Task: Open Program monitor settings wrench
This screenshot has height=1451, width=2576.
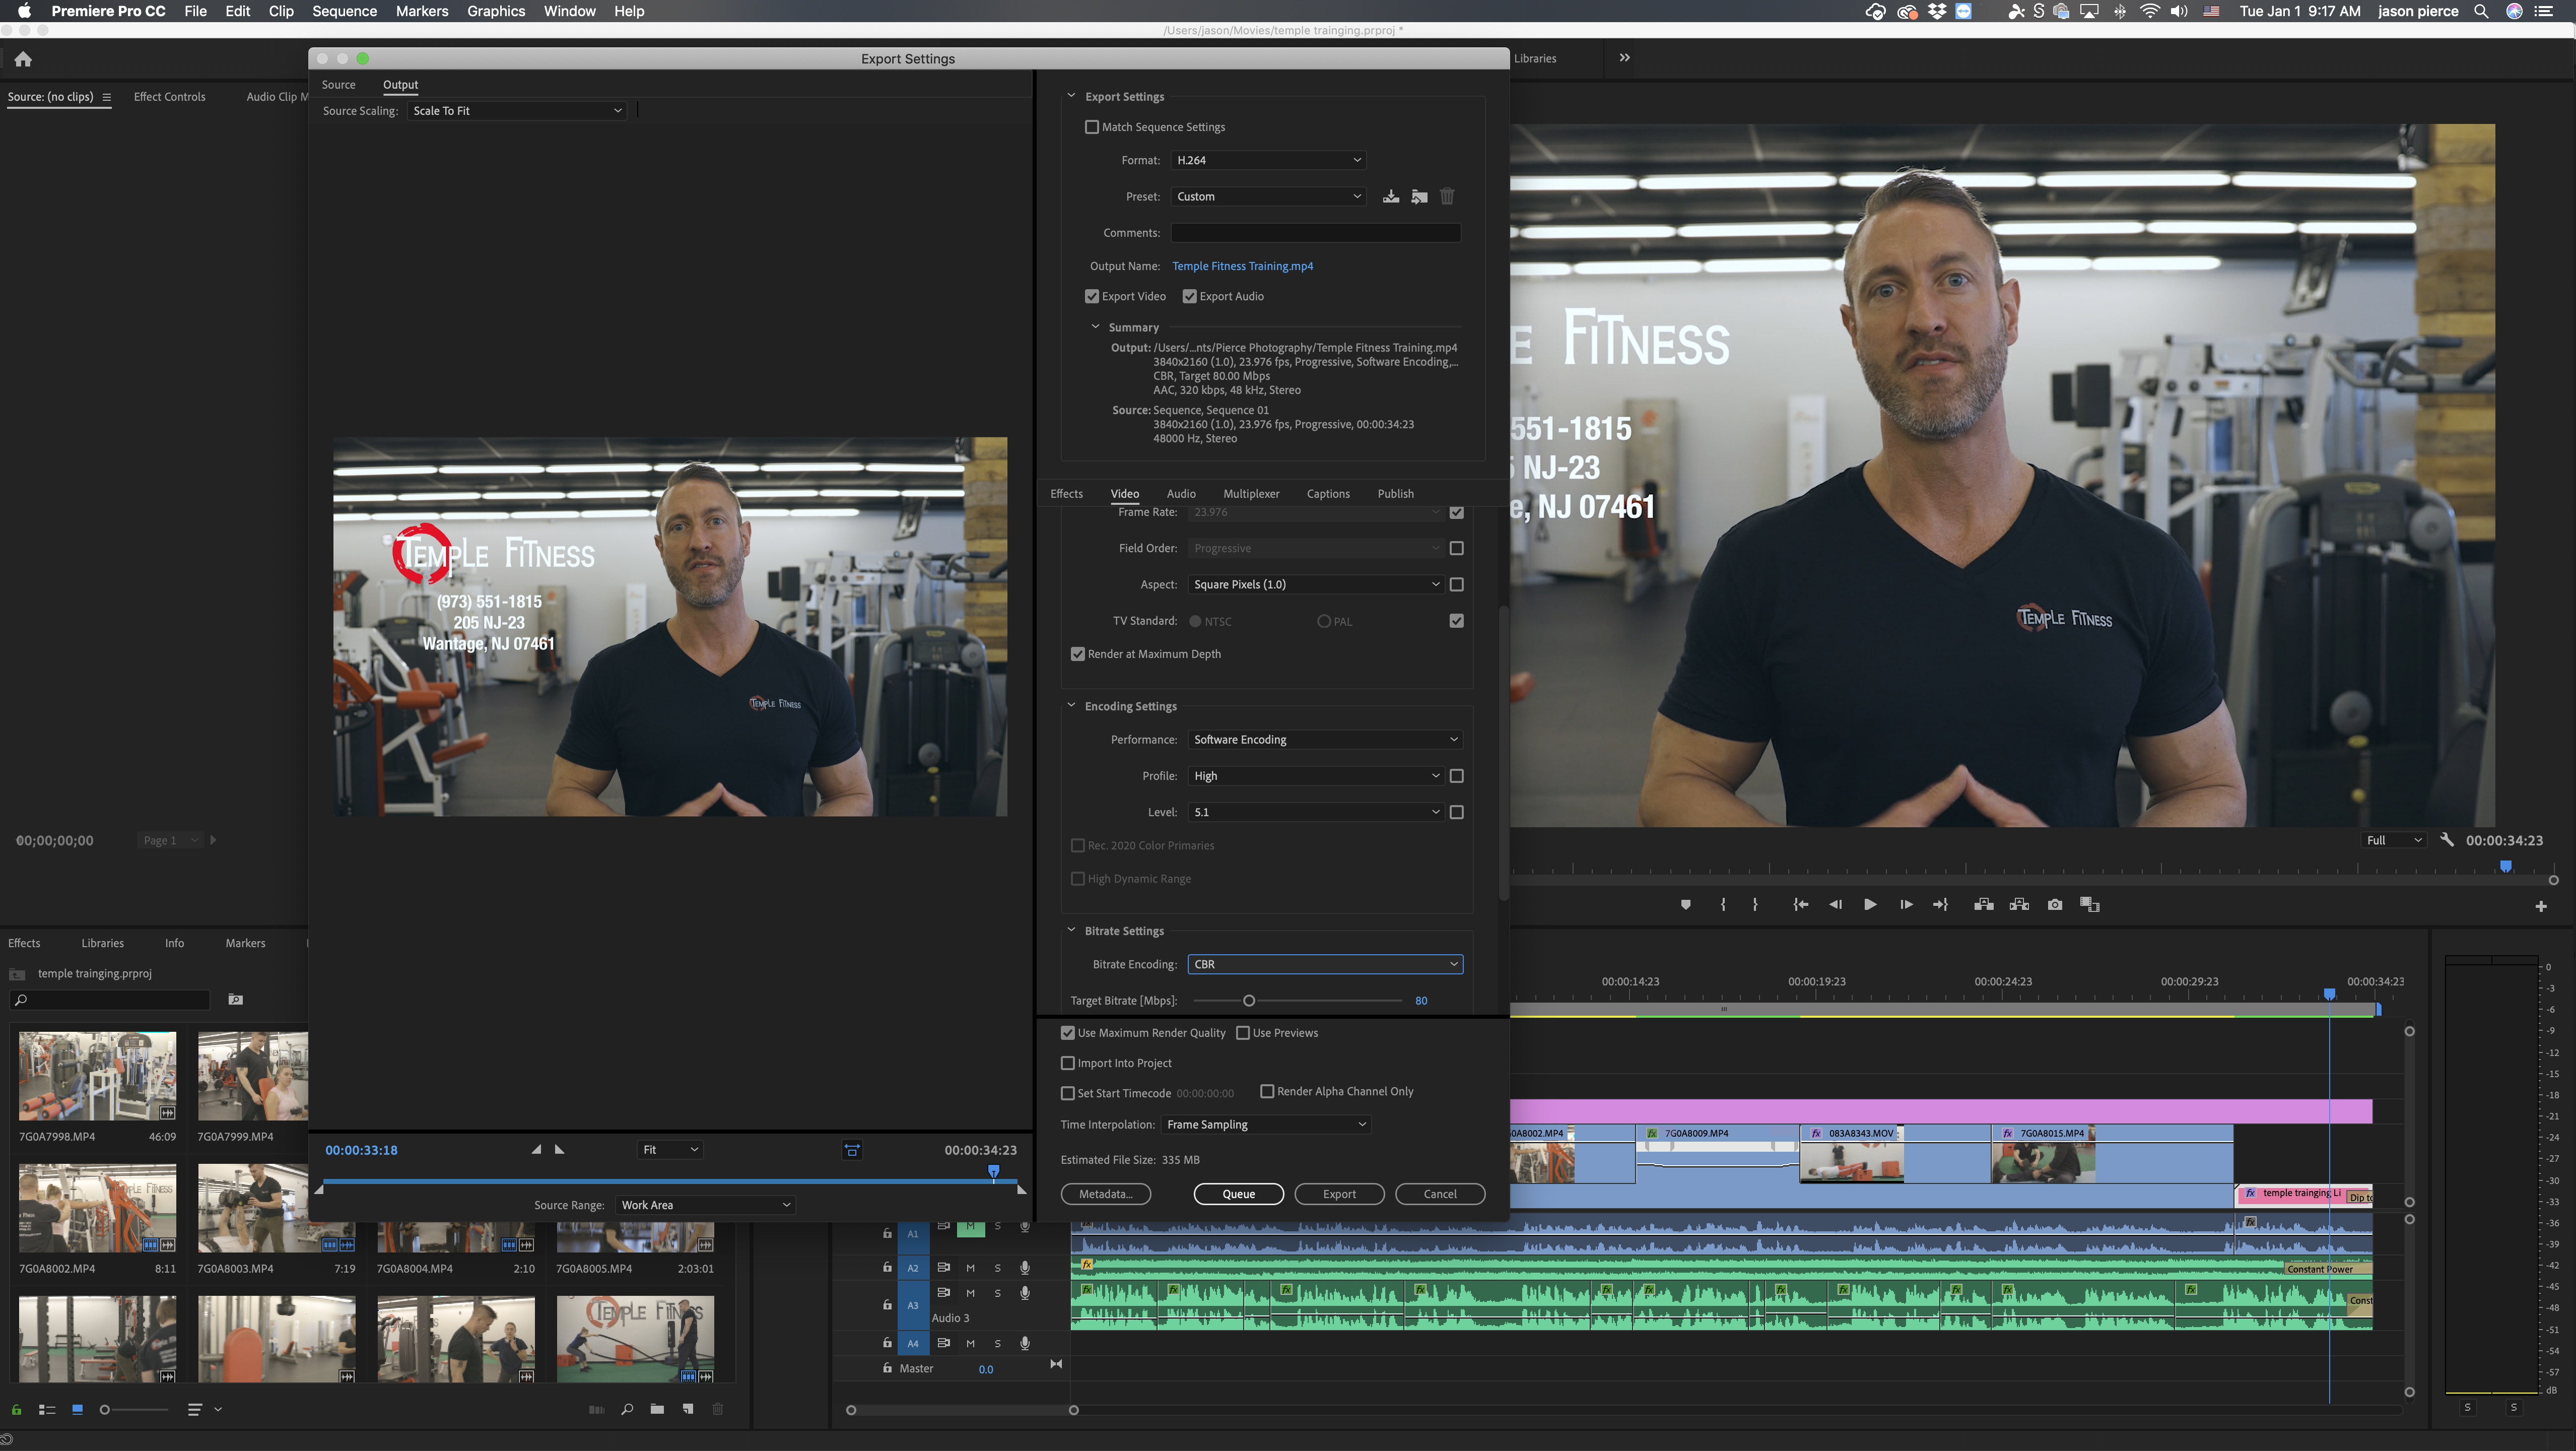Action: click(x=2447, y=840)
